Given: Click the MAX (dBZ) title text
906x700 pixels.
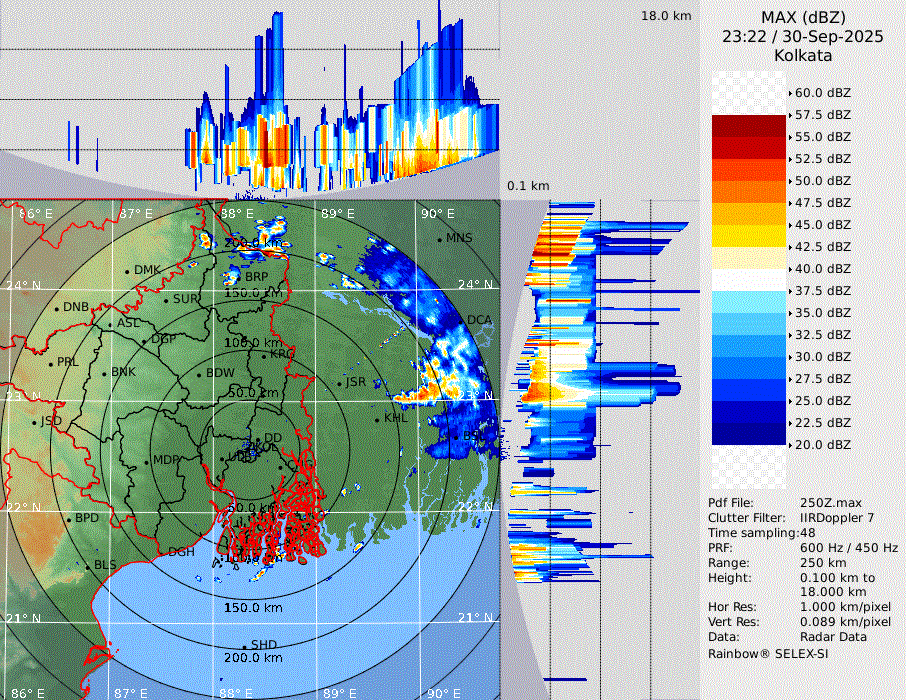Looking at the screenshot, I should 803,17.
